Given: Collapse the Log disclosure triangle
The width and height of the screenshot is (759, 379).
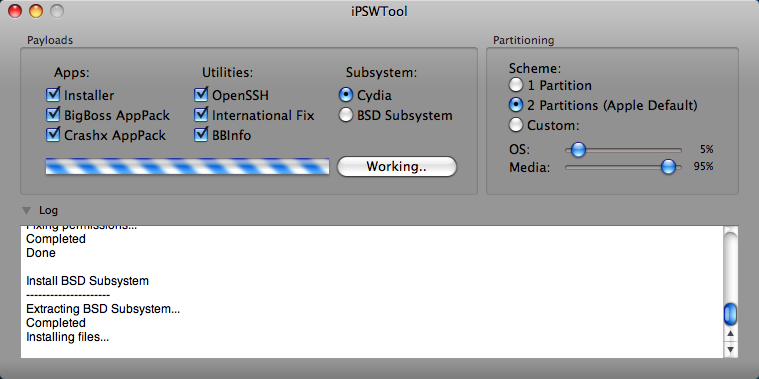Looking at the screenshot, I should 27,211.
